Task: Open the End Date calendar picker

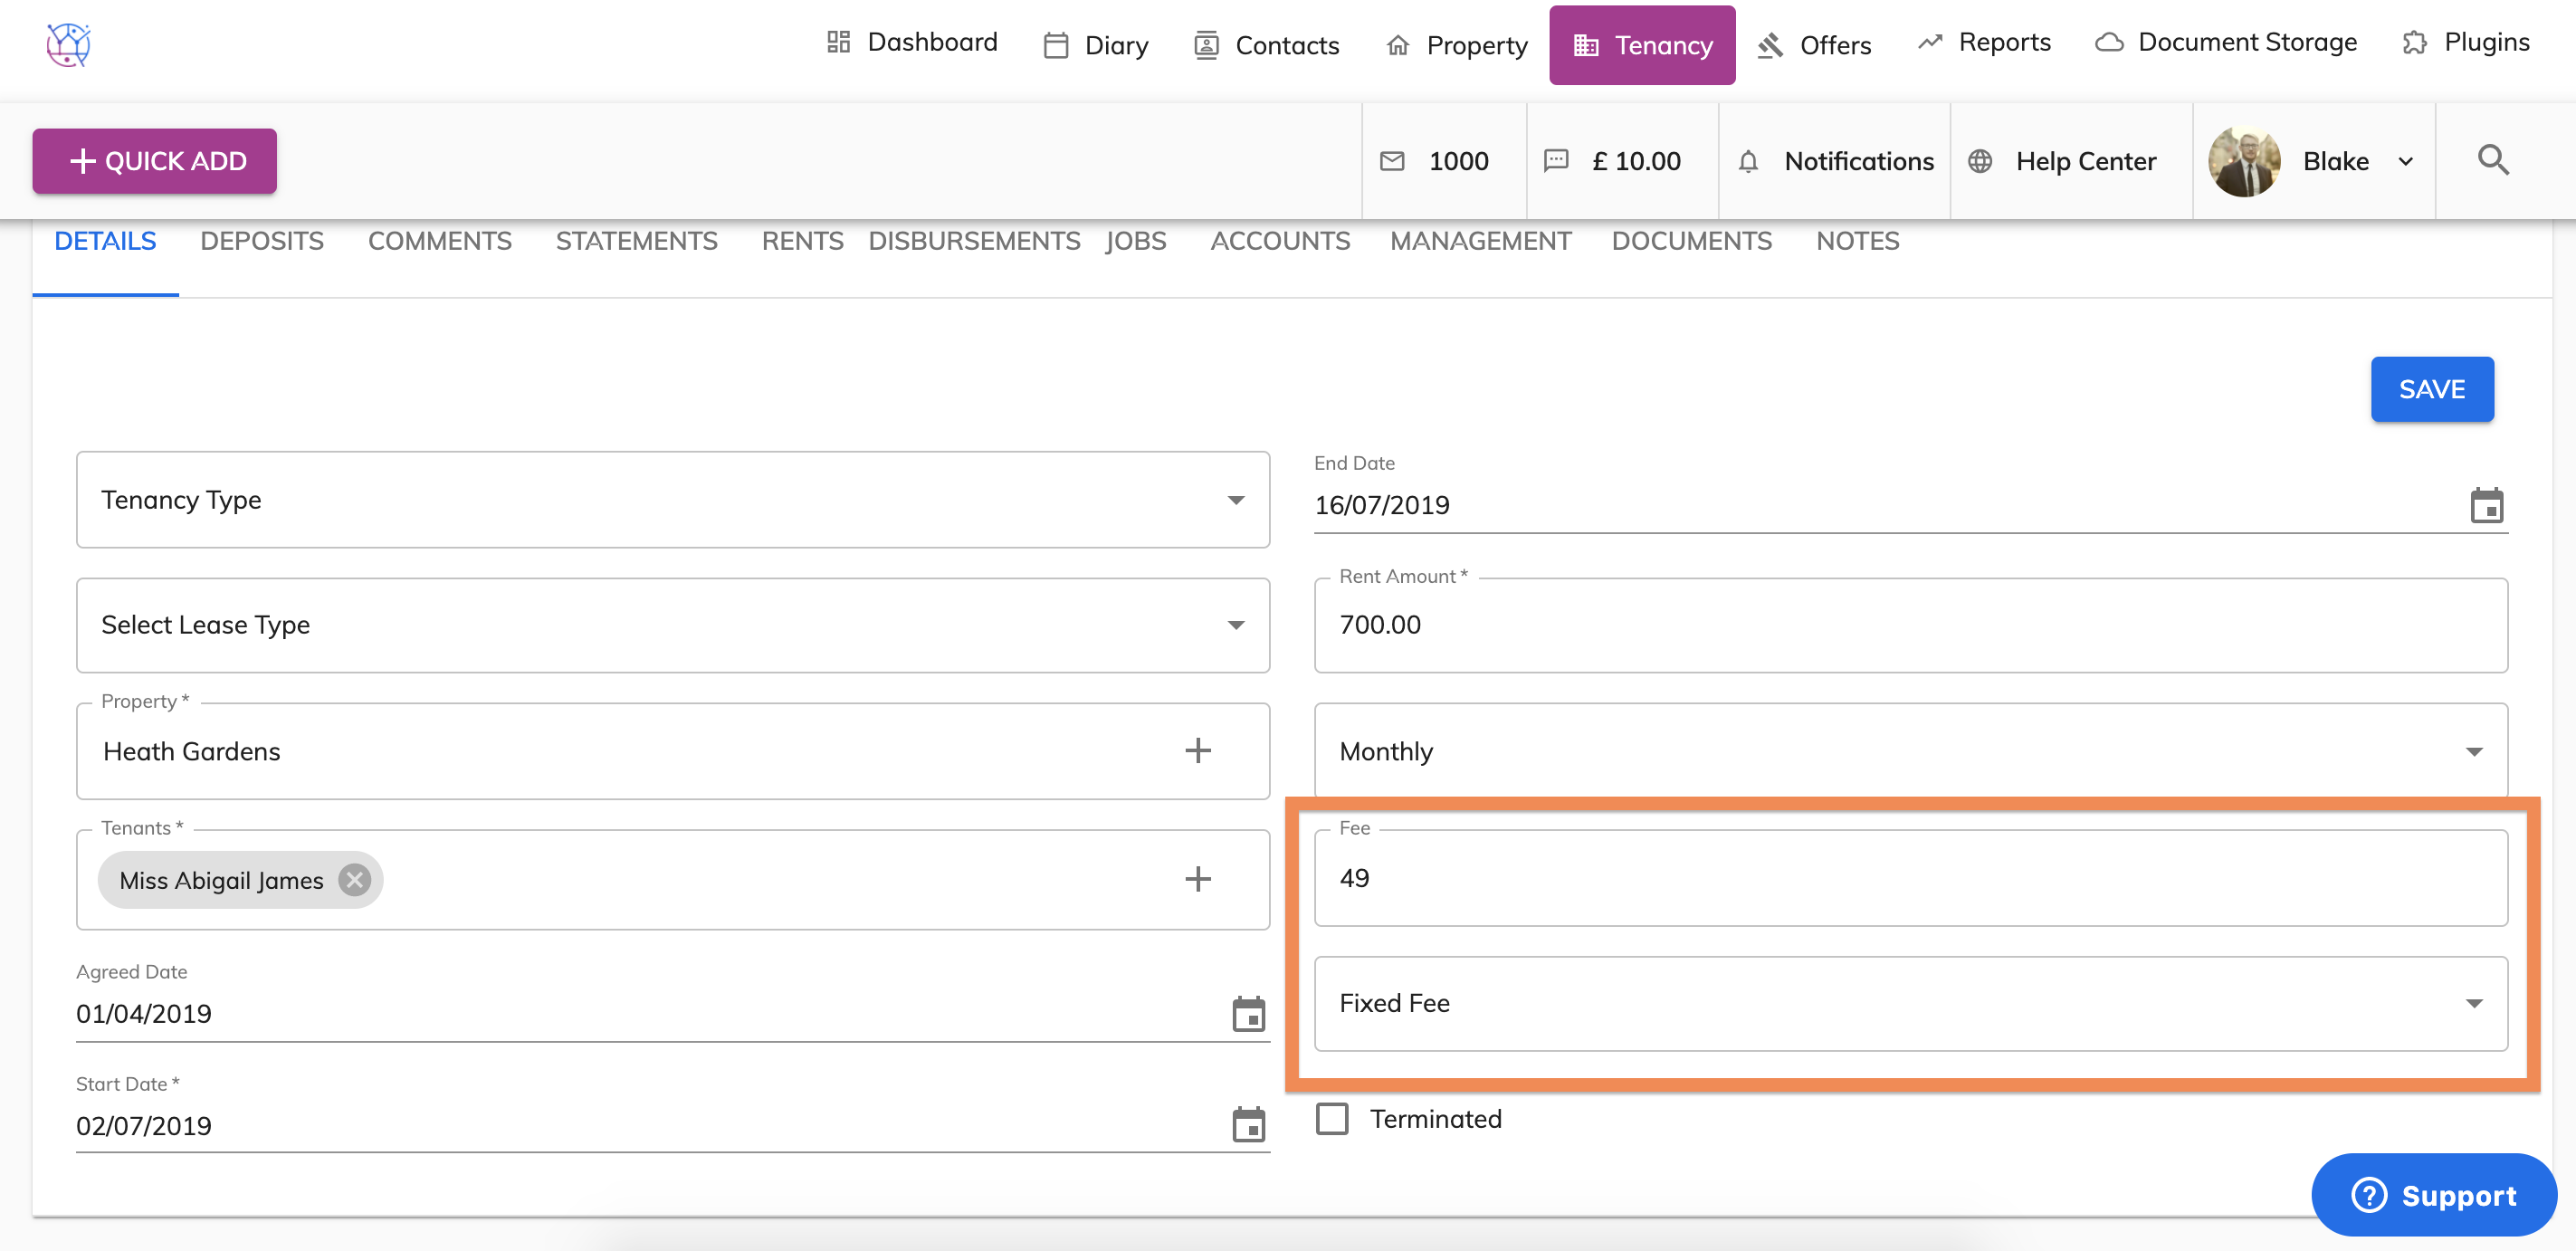Action: point(2486,506)
